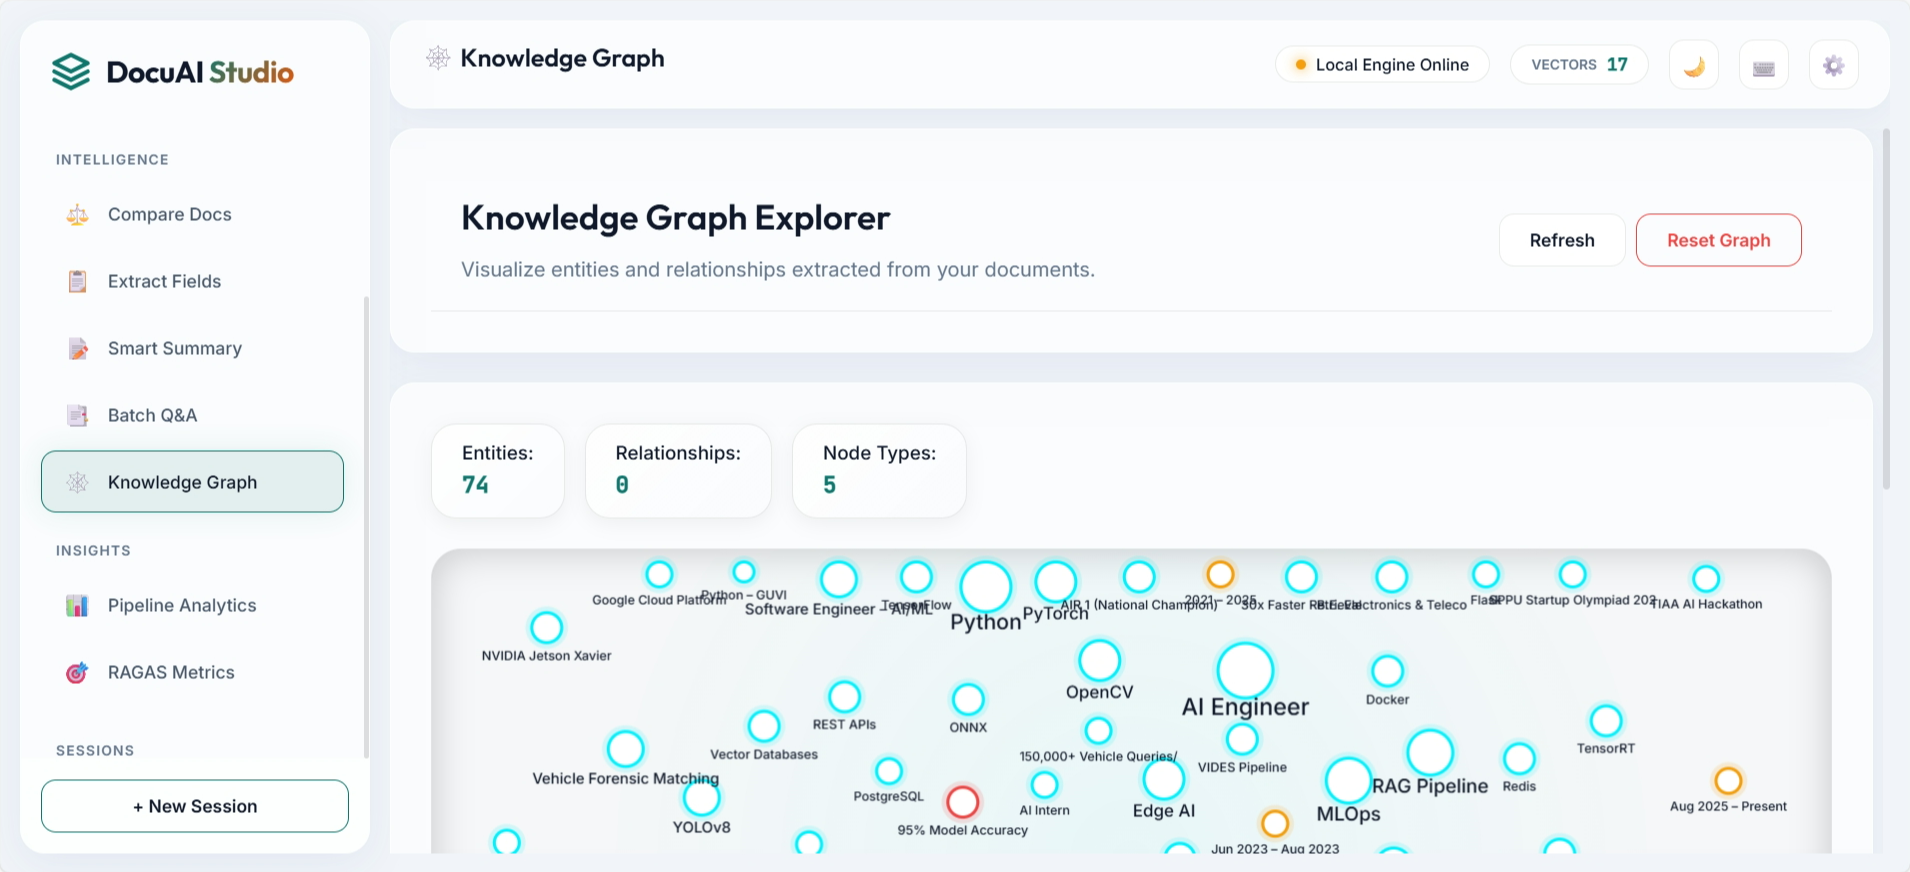Screen dimensions: 1910x872
Task: Click the Entities 74 stat card
Action: [x=498, y=471]
